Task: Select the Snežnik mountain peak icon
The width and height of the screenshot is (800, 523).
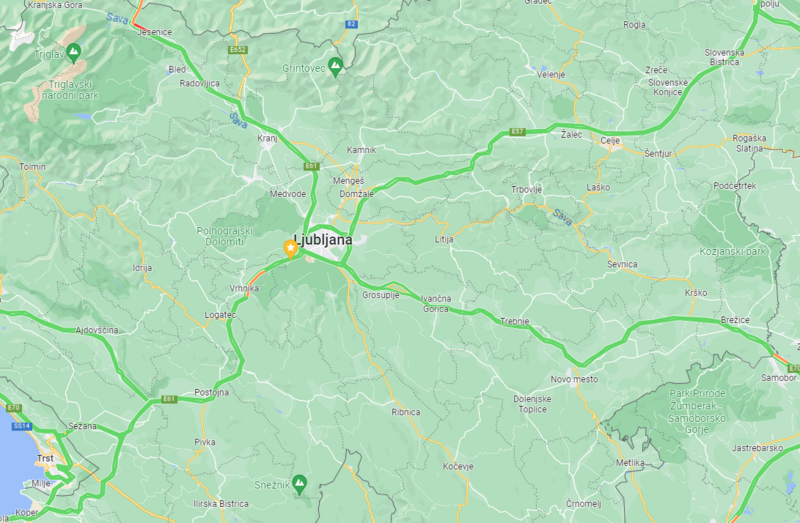Action: click(x=299, y=483)
